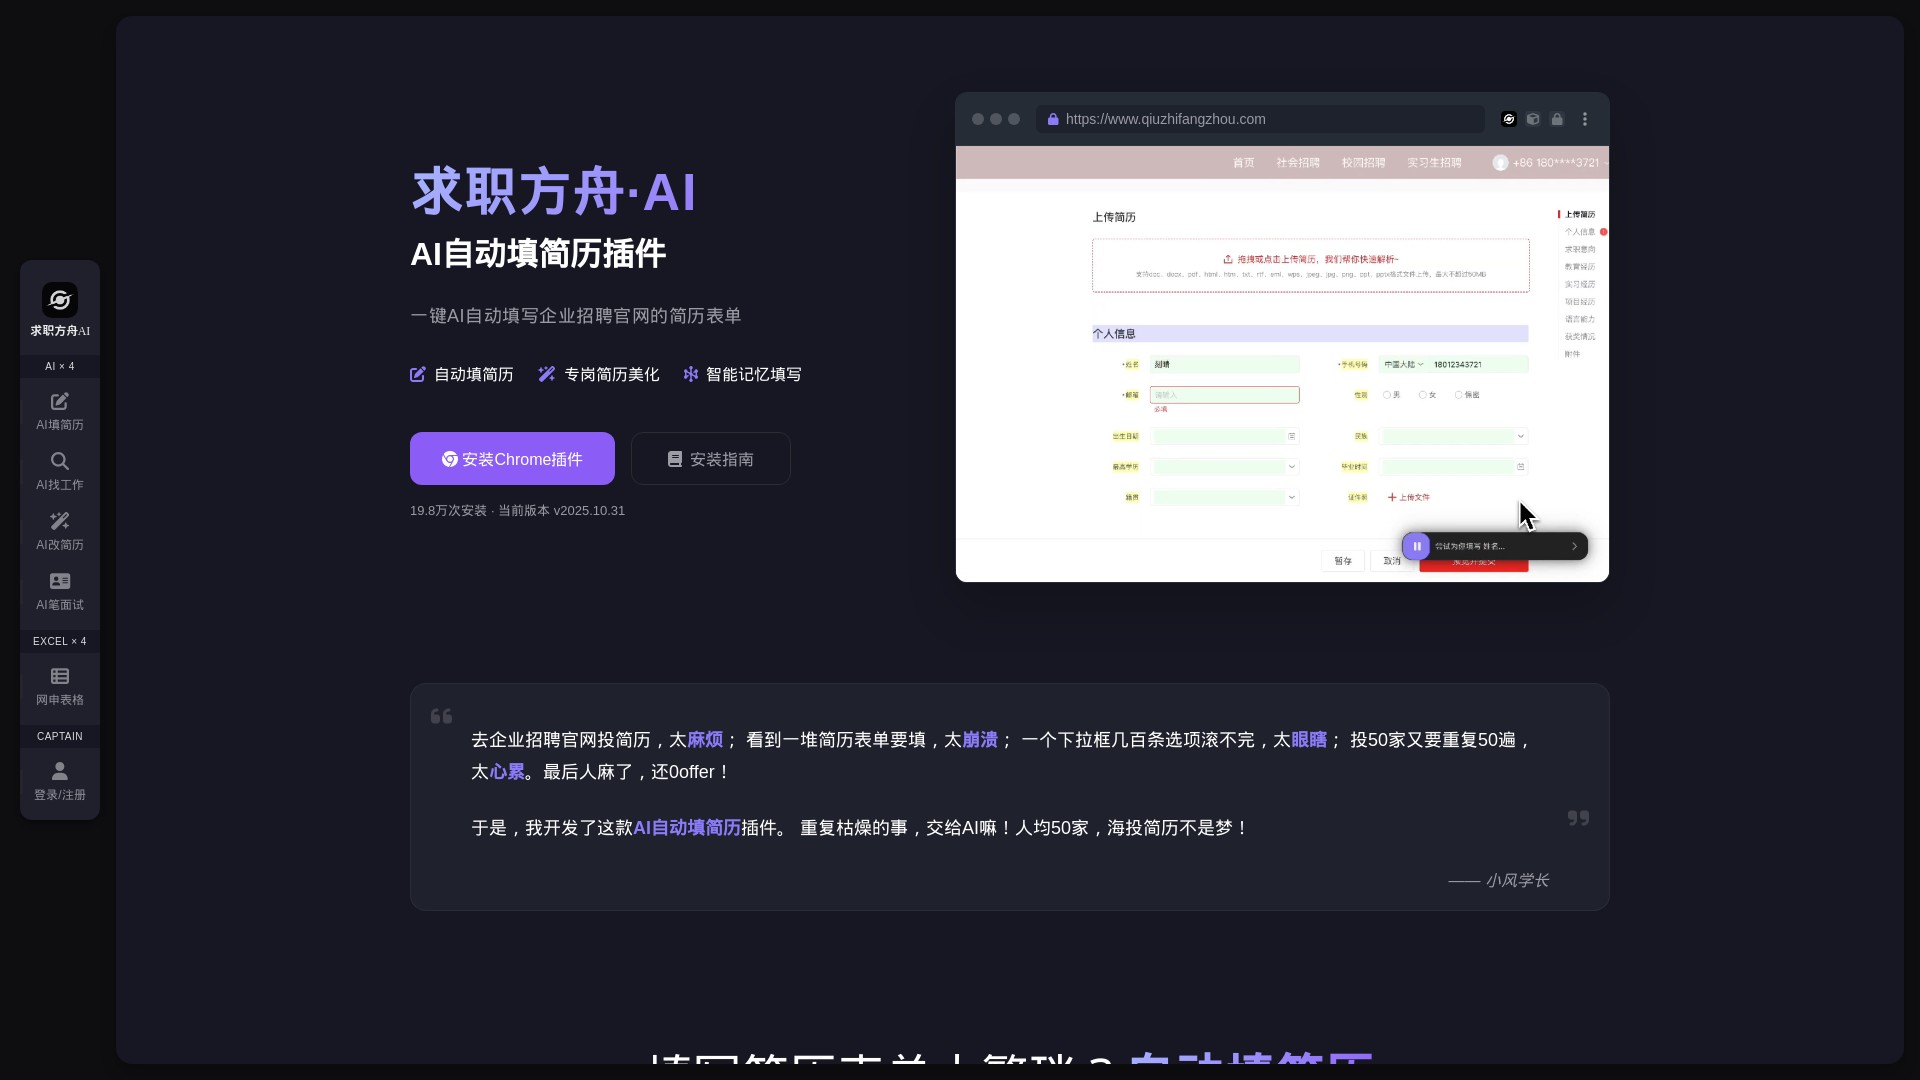Switch to the 社会招聘 nav tab

tap(1297, 163)
